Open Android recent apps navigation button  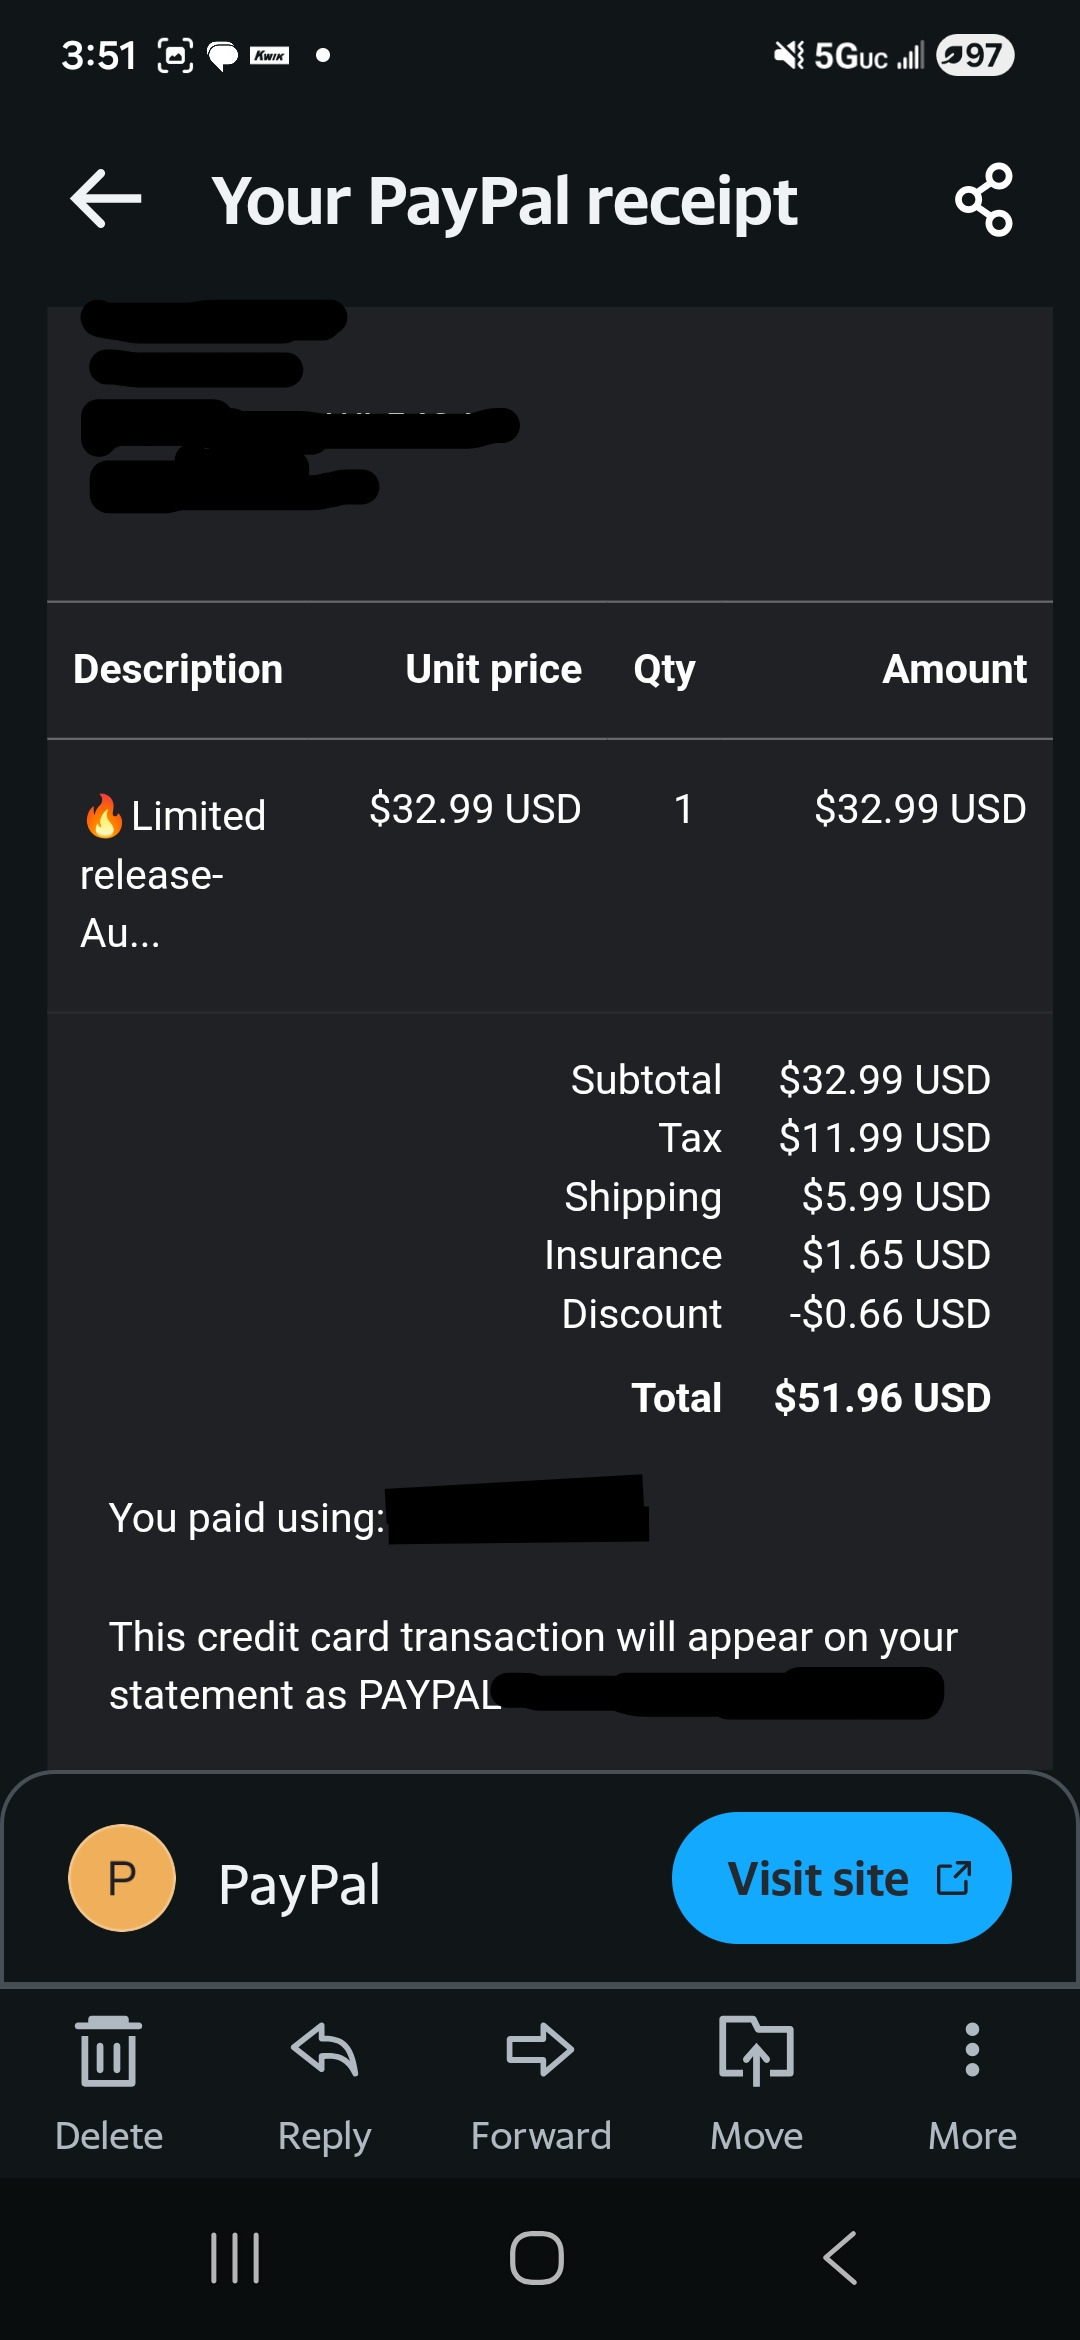(235, 2258)
